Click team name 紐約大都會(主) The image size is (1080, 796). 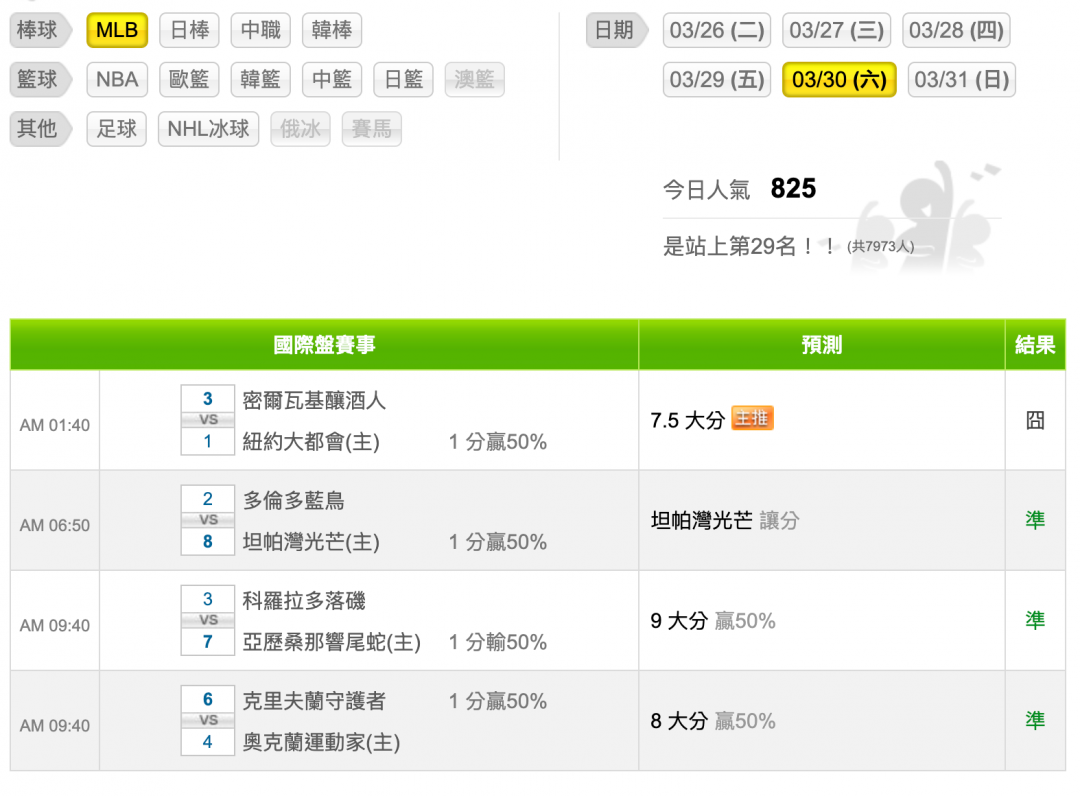[x=311, y=441]
